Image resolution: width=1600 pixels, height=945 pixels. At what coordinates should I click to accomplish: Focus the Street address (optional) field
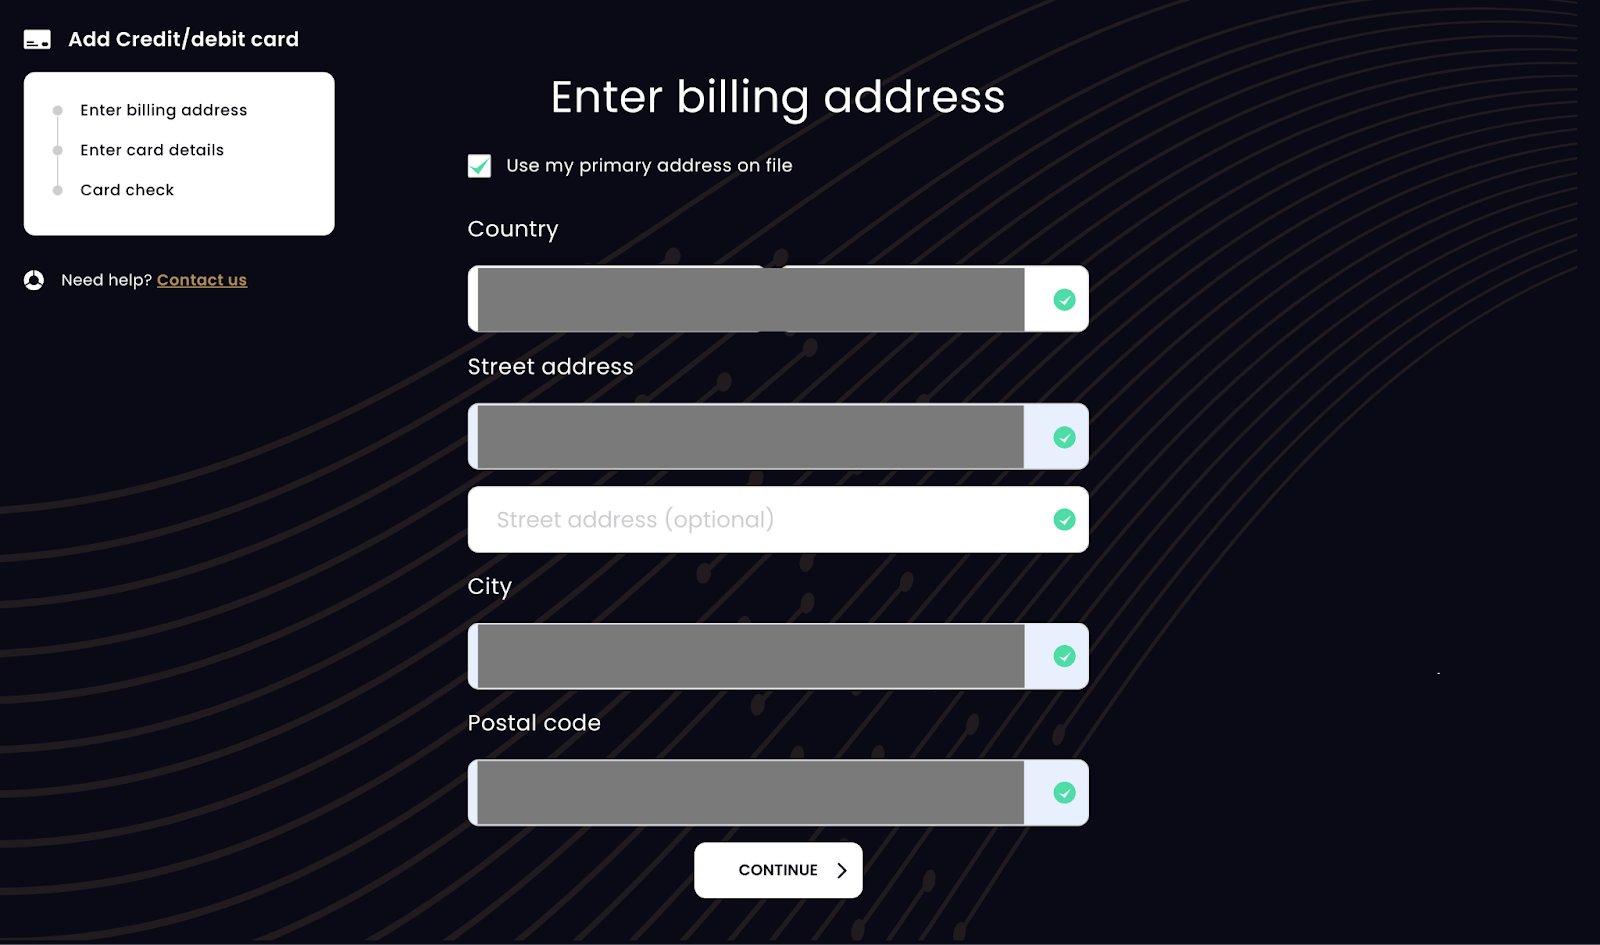point(778,519)
